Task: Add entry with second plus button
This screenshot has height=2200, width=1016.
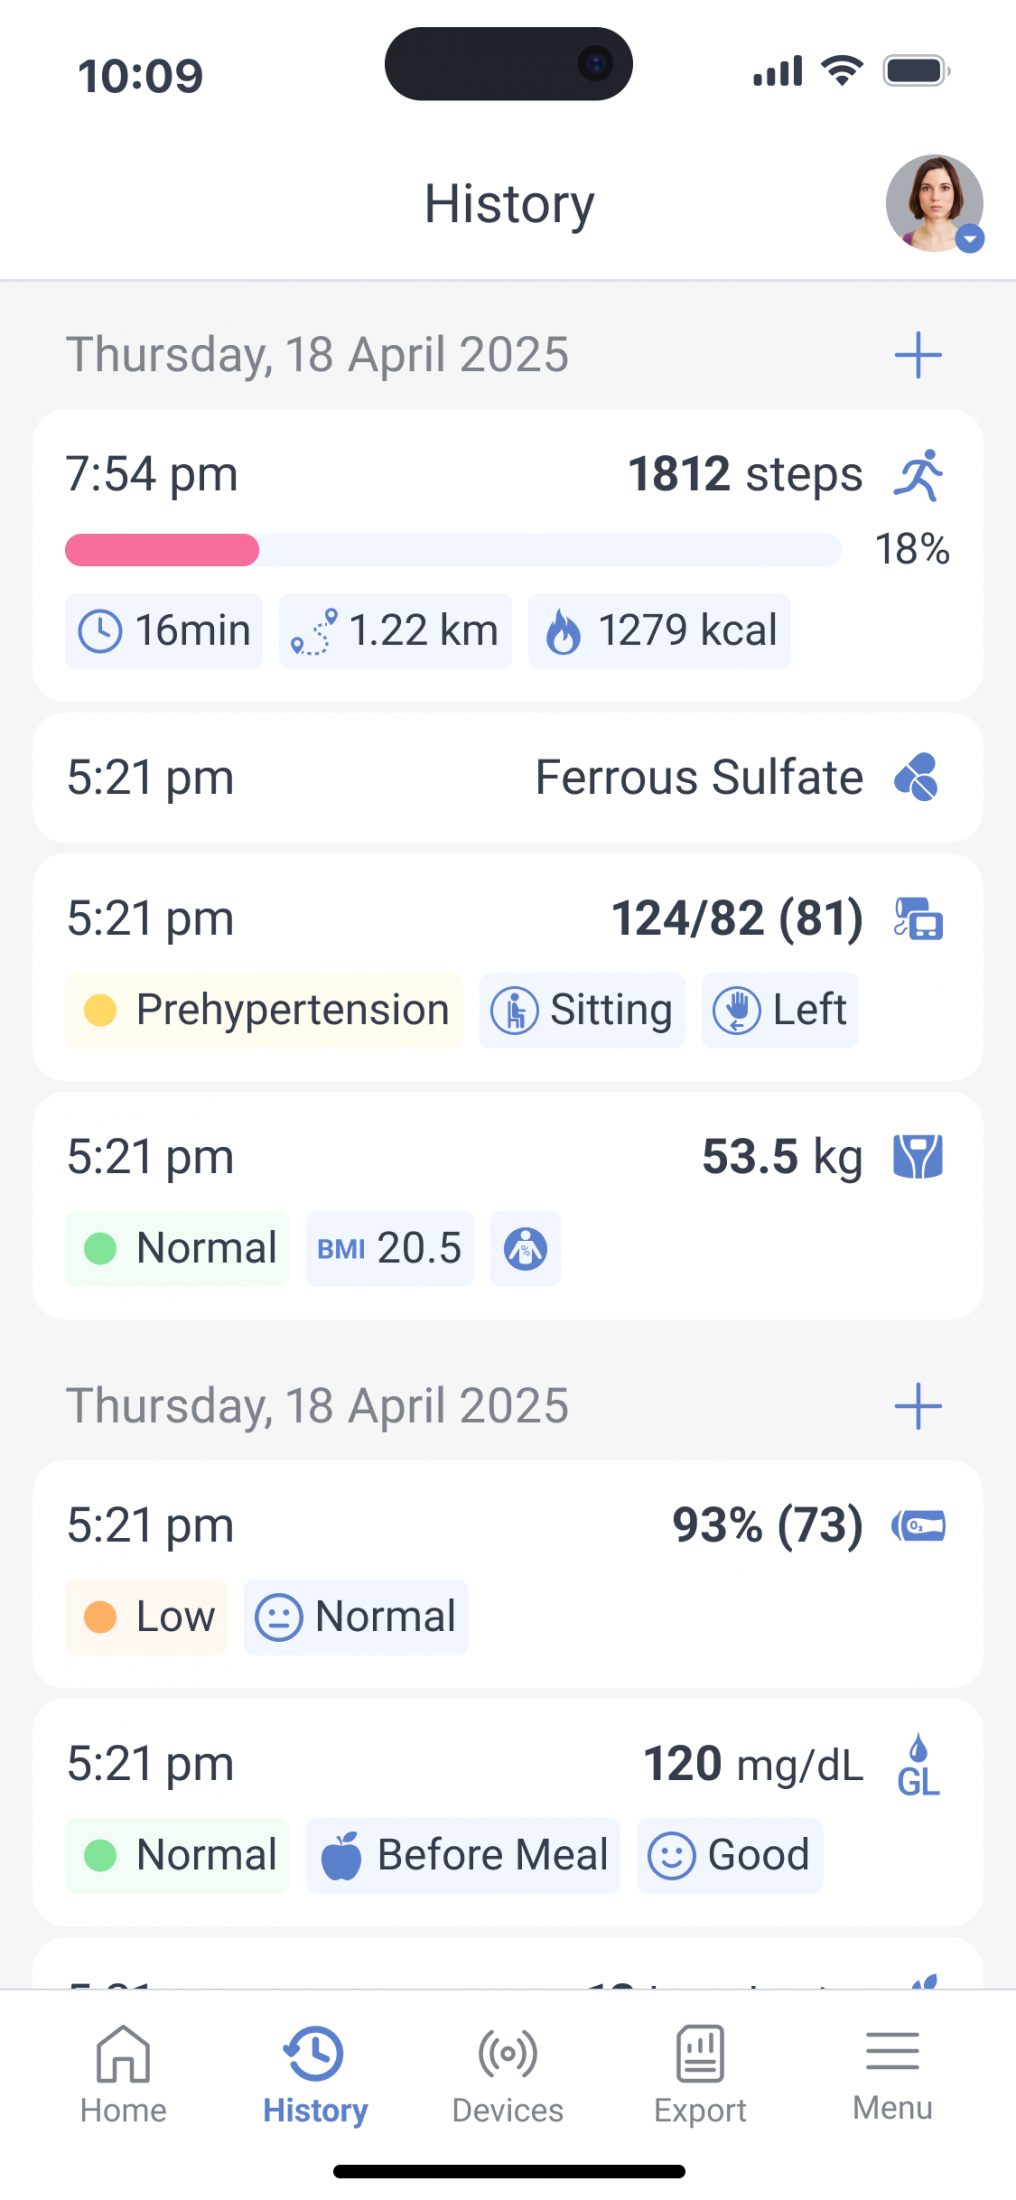Action: click(918, 1407)
